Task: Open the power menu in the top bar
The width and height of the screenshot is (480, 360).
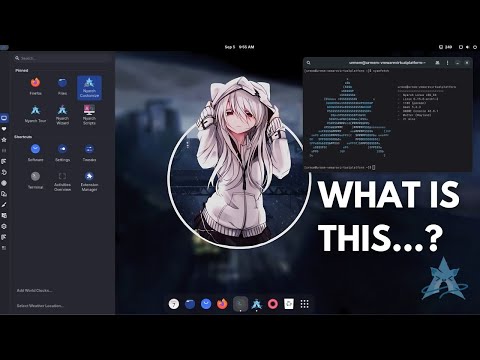Action: [475, 47]
